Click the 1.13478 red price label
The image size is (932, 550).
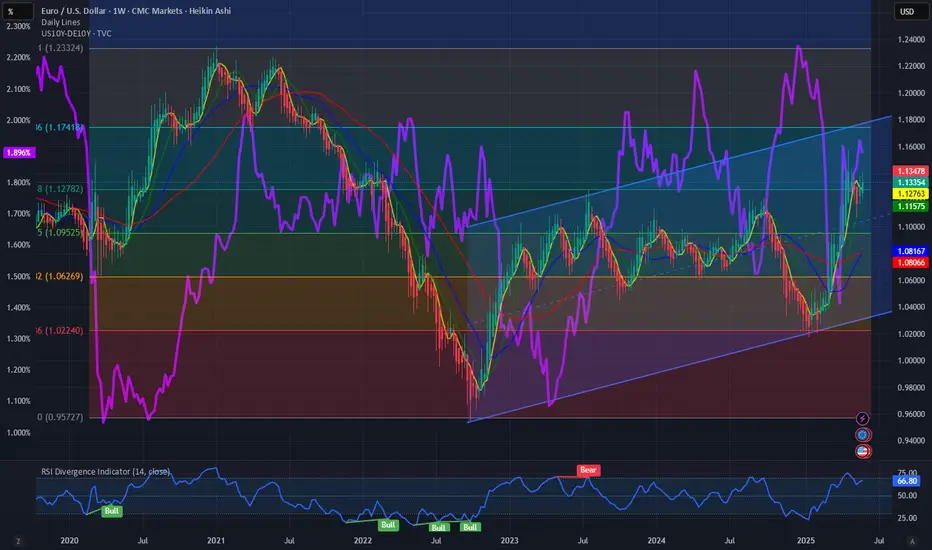[x=911, y=171]
